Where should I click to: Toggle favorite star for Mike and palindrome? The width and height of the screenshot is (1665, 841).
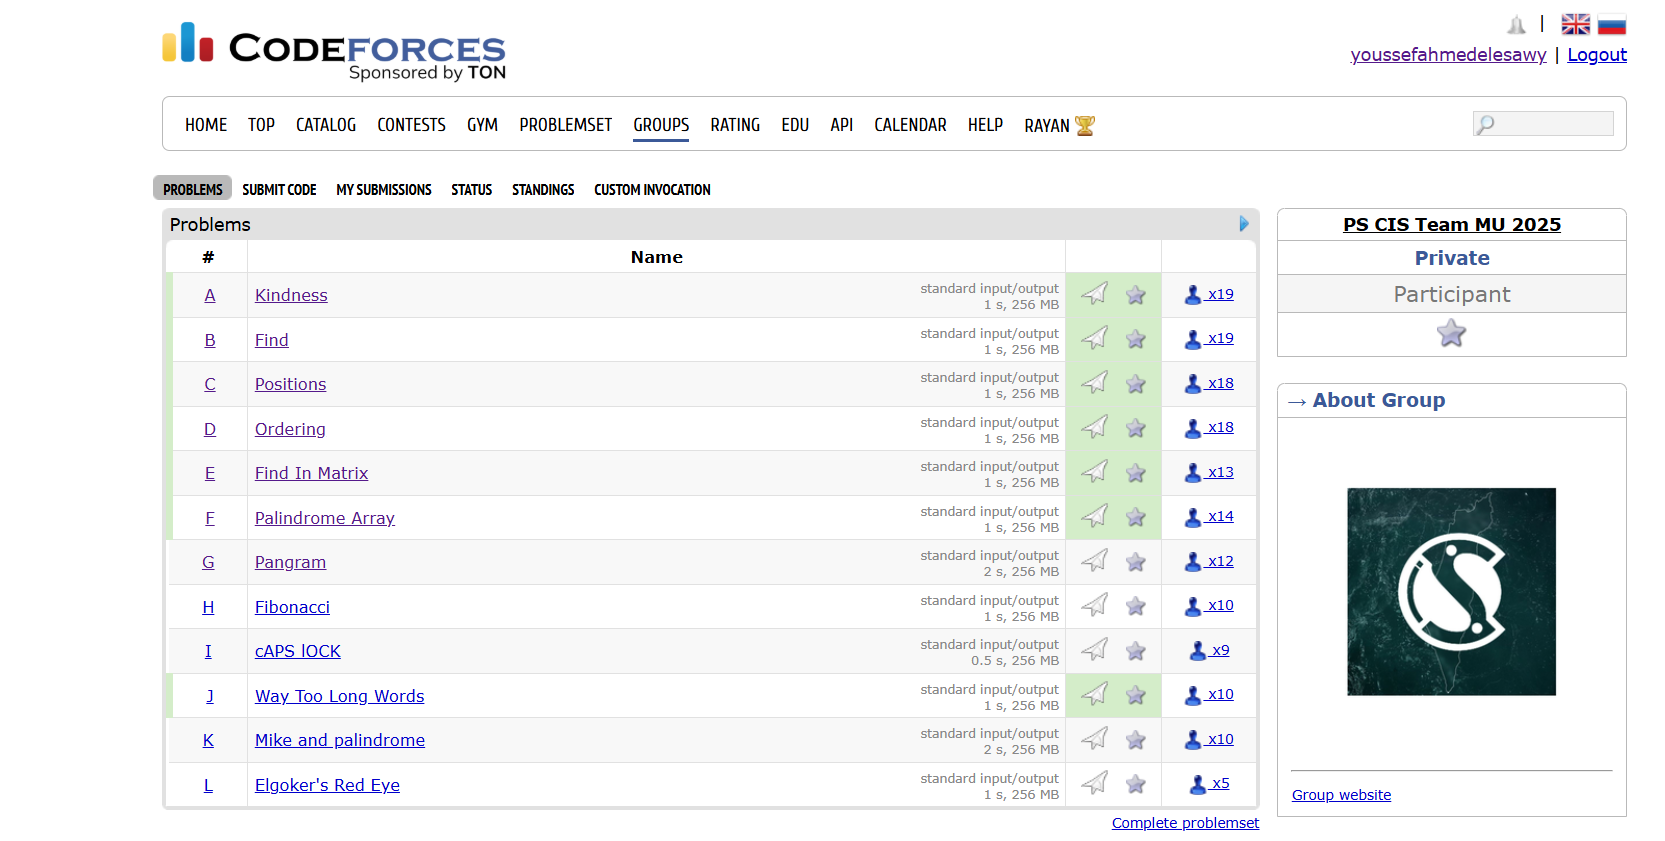(x=1136, y=739)
